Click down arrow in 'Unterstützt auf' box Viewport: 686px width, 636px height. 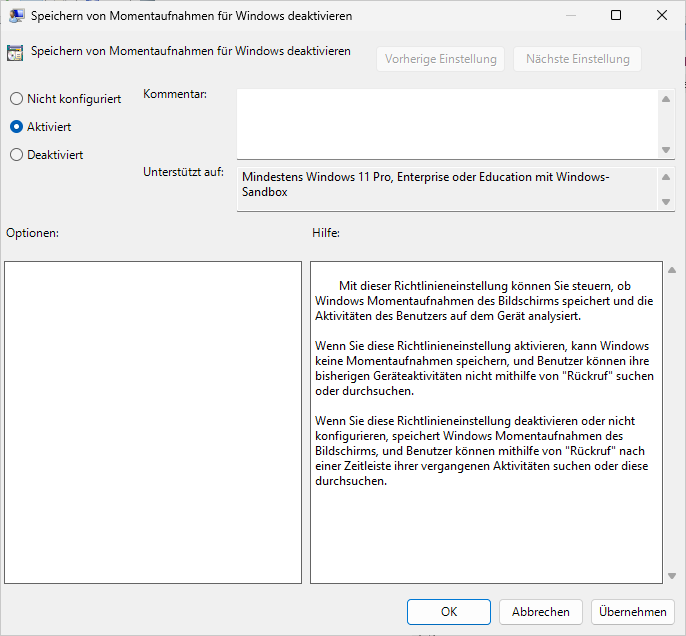pos(666,202)
